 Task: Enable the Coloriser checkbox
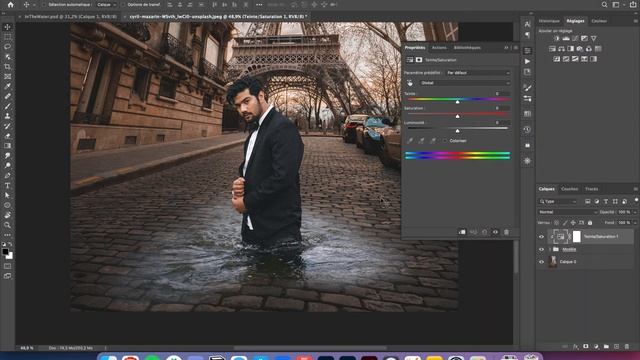point(445,141)
